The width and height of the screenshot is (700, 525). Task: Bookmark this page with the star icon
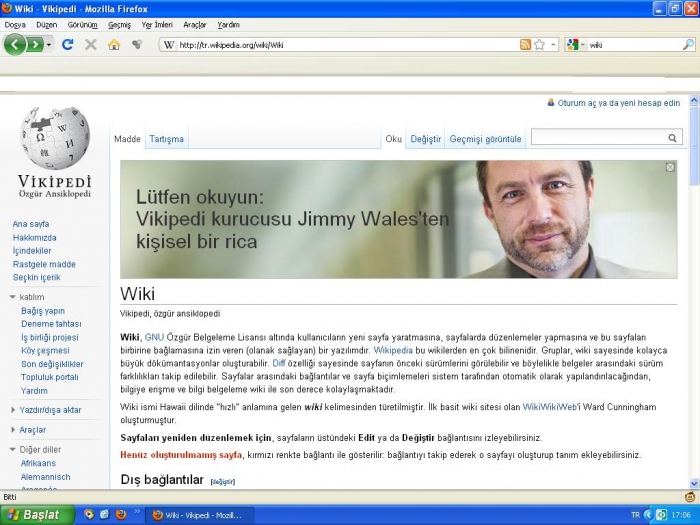click(539, 44)
